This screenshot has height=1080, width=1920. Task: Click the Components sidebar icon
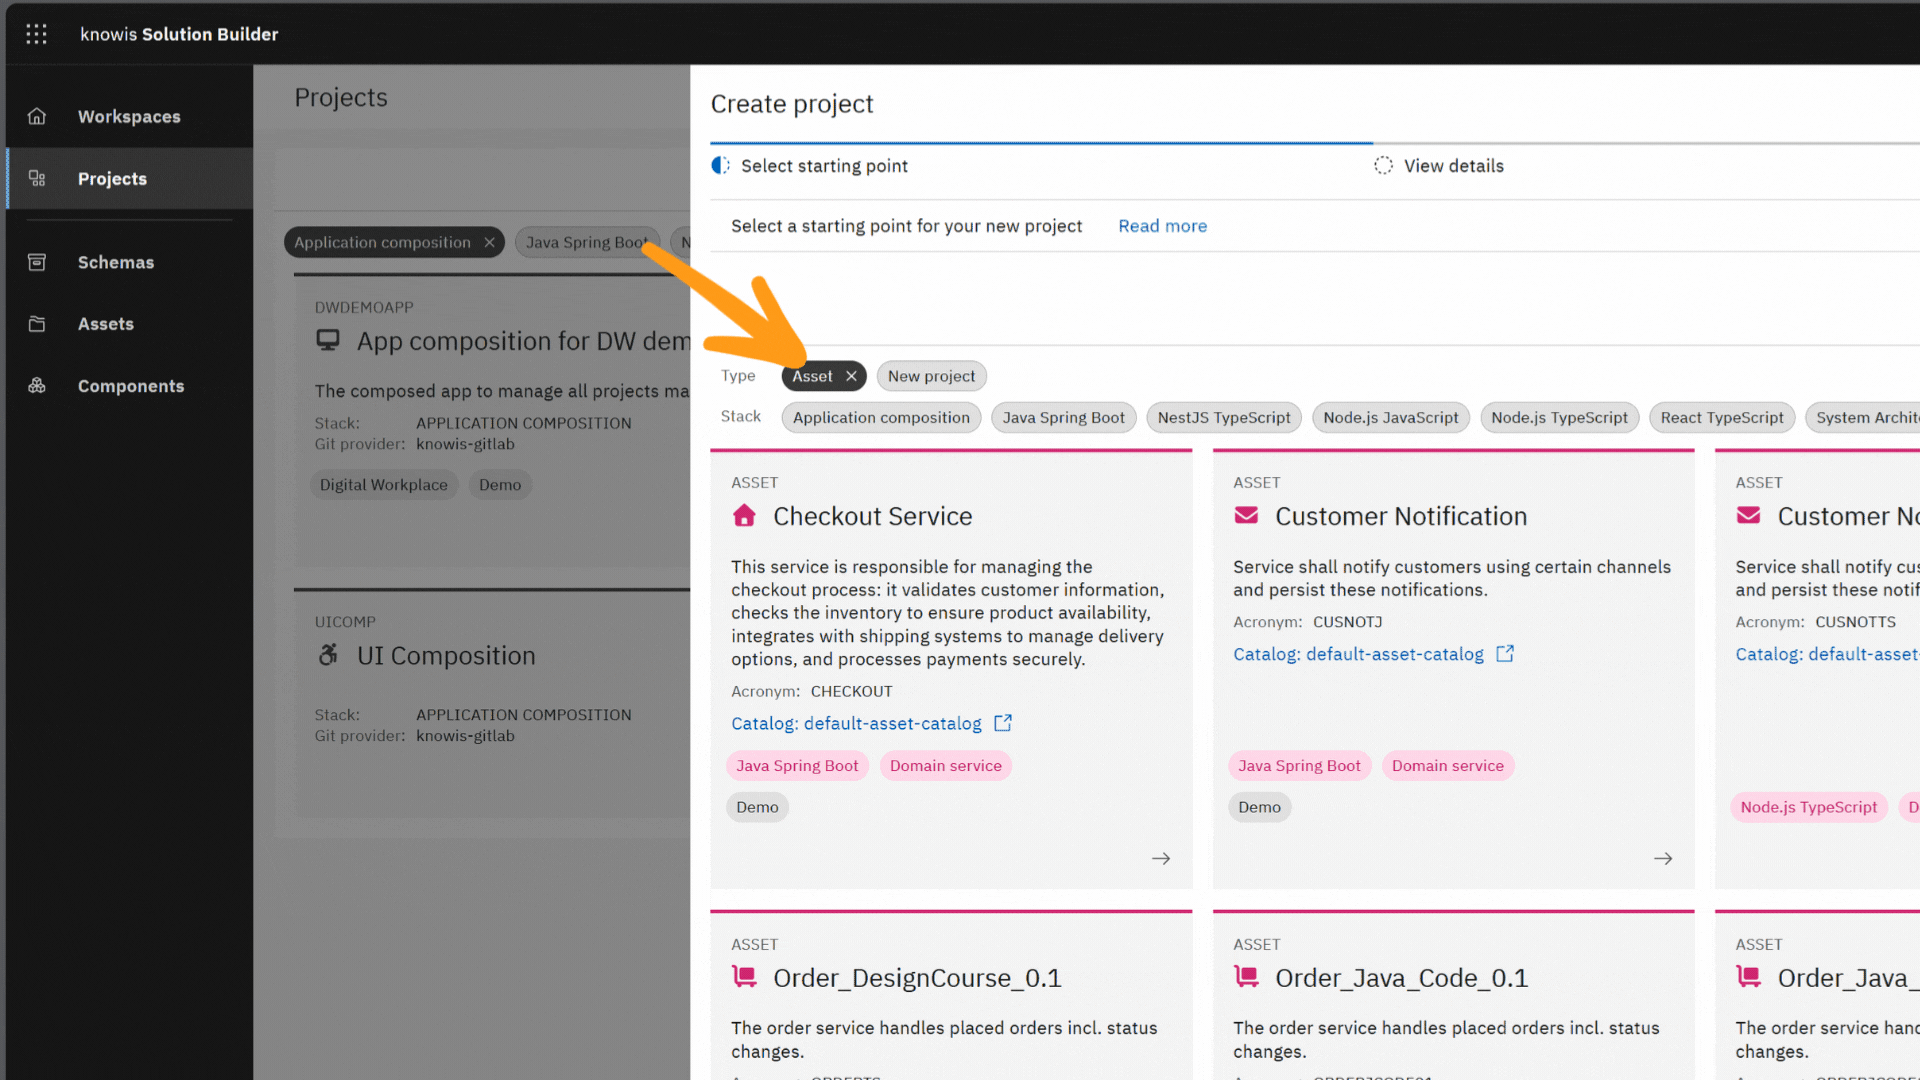[37, 386]
